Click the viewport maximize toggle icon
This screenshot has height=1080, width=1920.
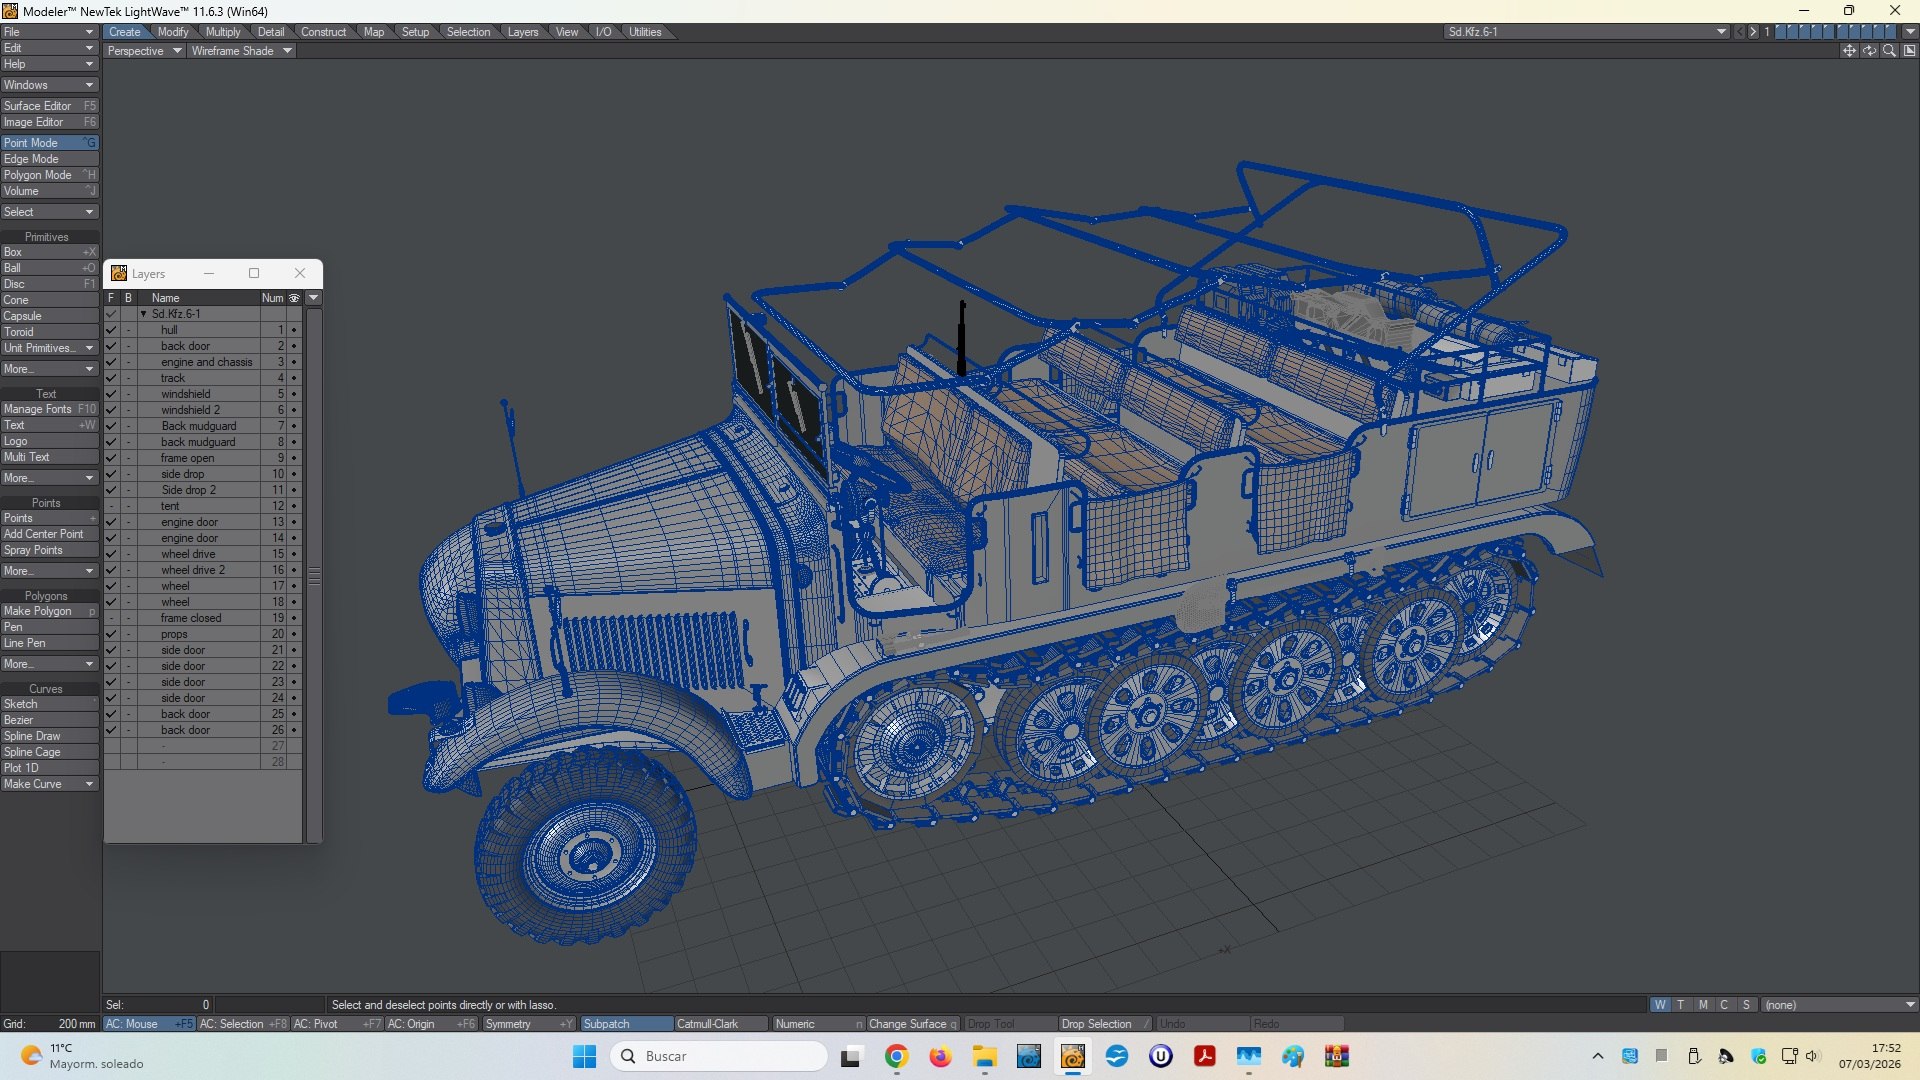point(1909,51)
